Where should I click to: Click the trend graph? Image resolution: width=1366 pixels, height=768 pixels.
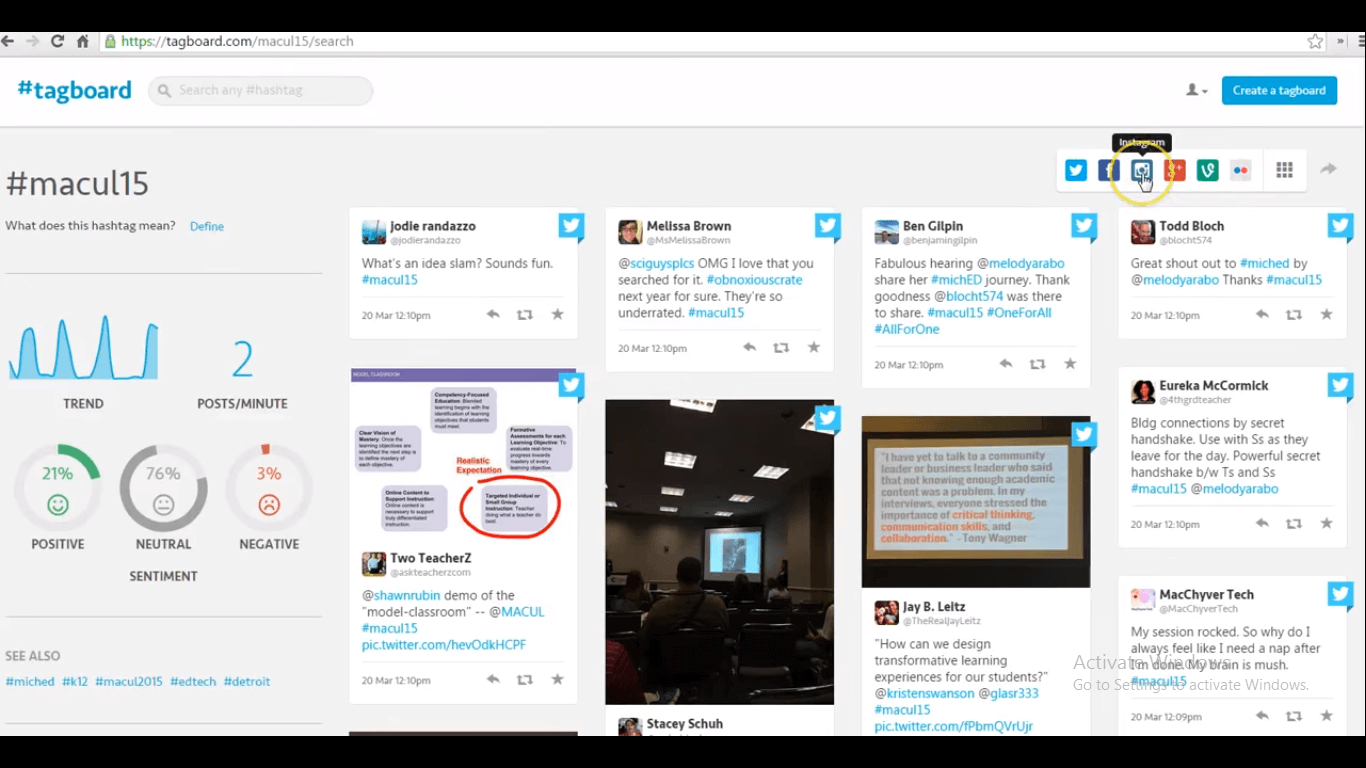(x=83, y=348)
